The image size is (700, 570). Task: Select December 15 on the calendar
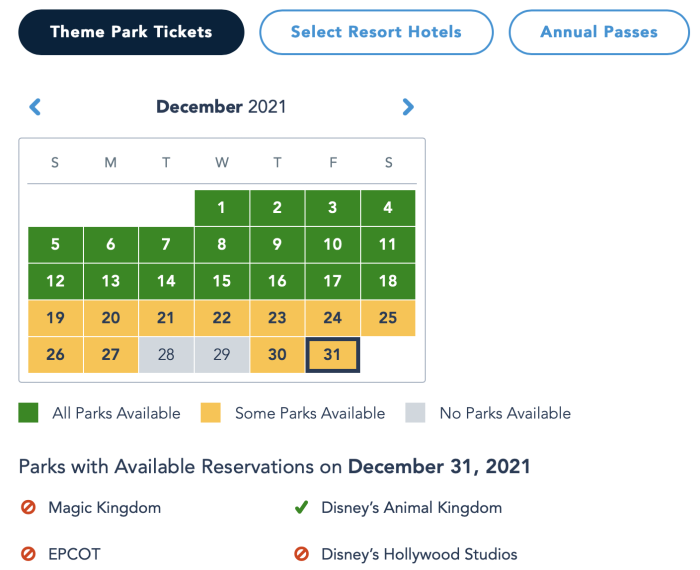click(222, 281)
